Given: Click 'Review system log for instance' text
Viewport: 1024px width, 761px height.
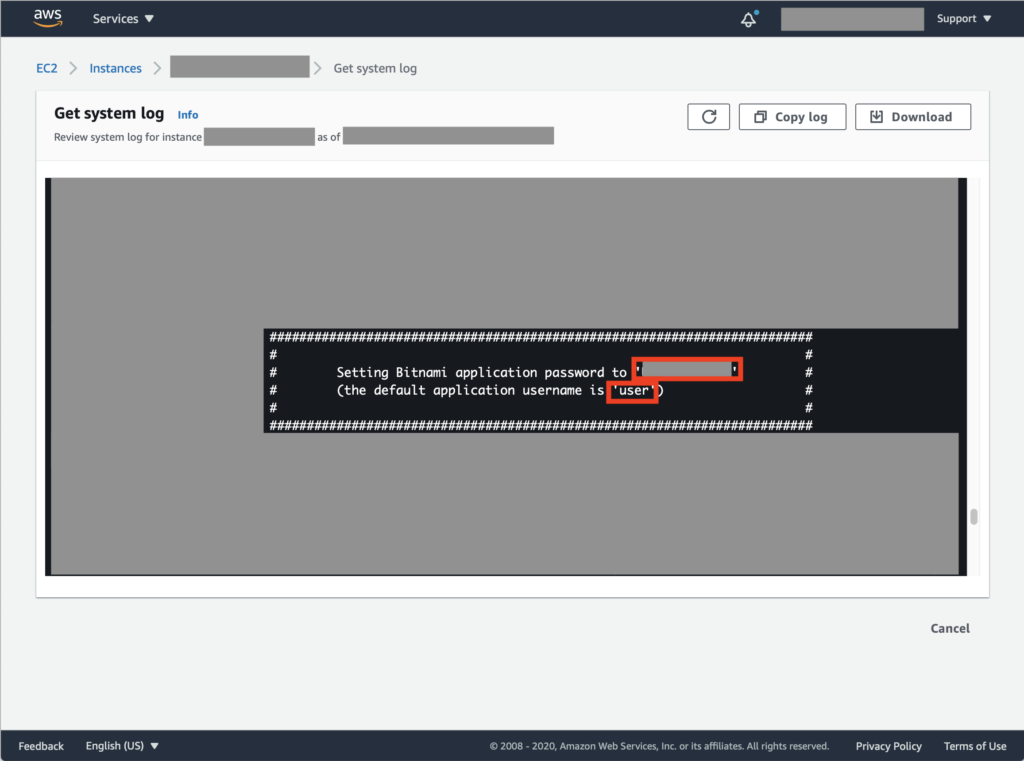Looking at the screenshot, I should 128,137.
